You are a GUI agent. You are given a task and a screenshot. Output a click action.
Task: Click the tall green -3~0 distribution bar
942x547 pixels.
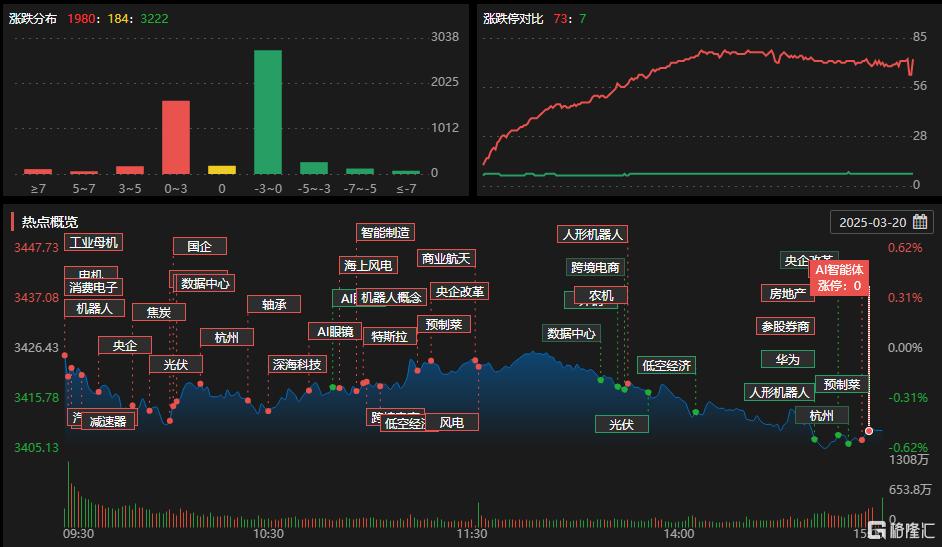[x=267, y=111]
